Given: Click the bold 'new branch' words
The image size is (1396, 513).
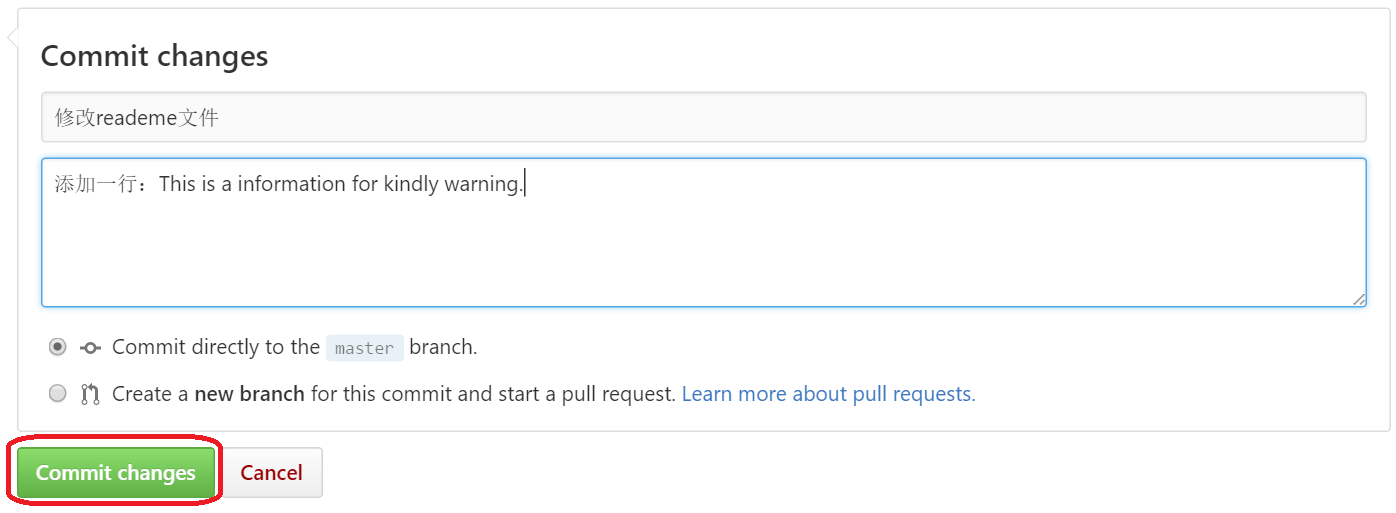Looking at the screenshot, I should pyautogui.click(x=249, y=394).
